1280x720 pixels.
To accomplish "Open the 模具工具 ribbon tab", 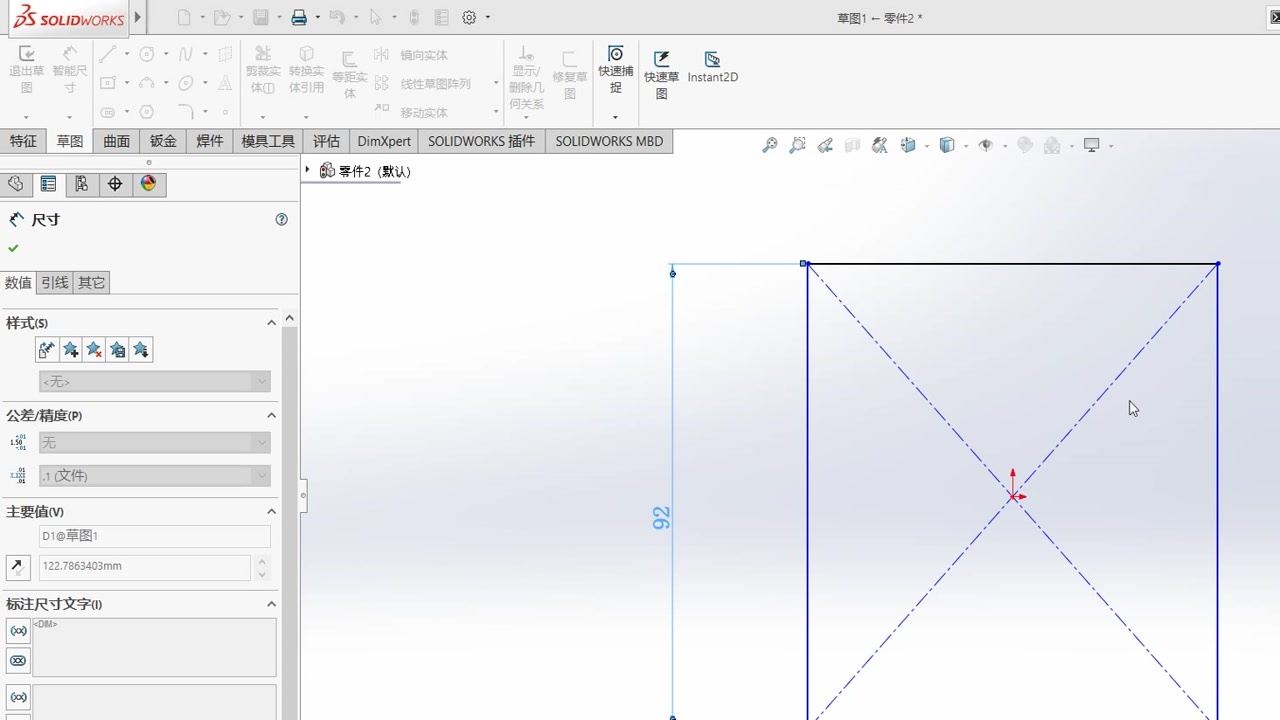I will pos(268,141).
